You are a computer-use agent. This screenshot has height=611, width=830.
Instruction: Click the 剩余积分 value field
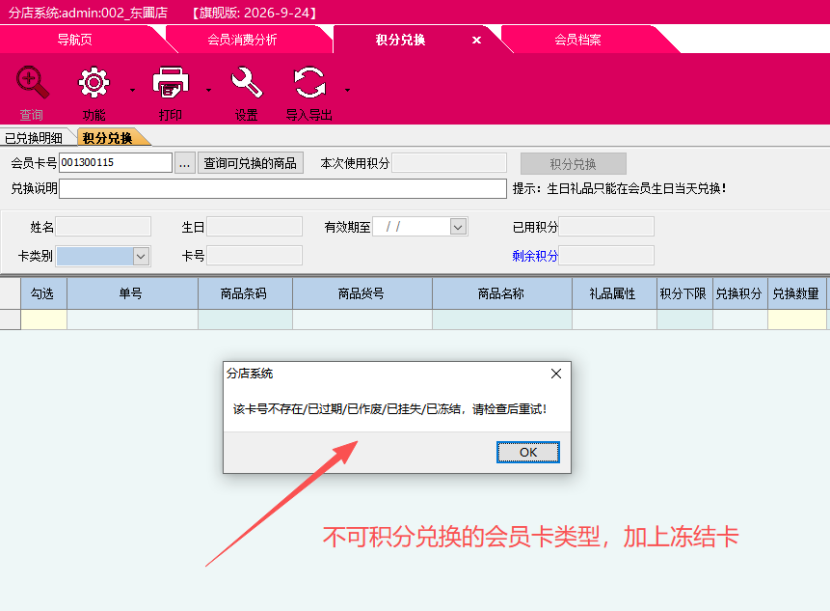pos(607,256)
